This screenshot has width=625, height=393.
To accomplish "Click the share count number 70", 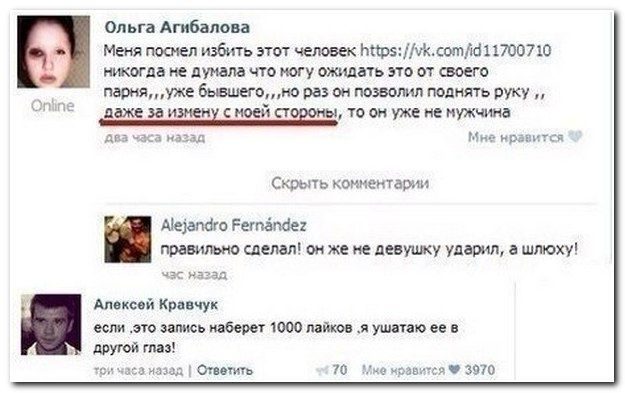I will click(x=339, y=370).
